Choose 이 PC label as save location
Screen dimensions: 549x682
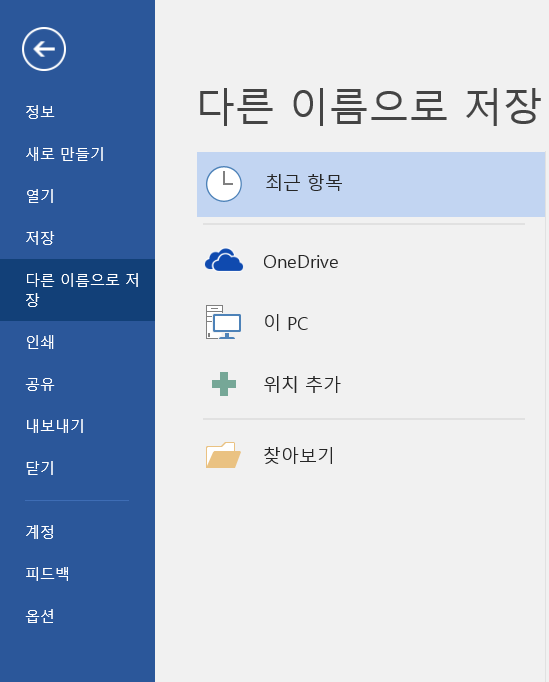coord(286,323)
